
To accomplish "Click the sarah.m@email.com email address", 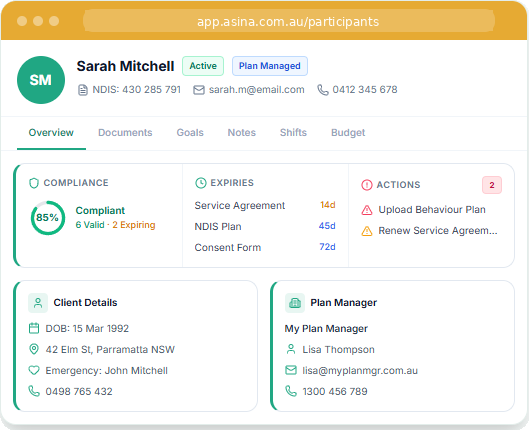I will [x=257, y=90].
